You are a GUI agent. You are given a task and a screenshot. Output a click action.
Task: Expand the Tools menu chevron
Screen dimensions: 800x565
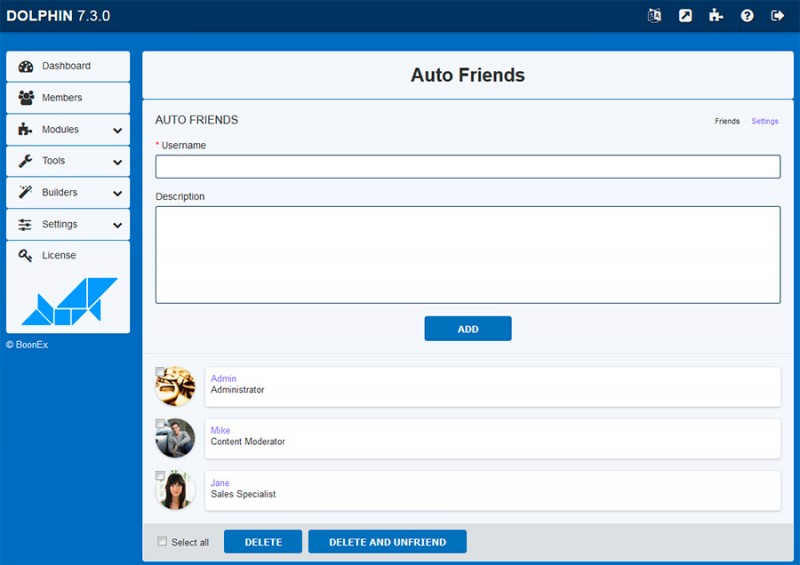[117, 162]
